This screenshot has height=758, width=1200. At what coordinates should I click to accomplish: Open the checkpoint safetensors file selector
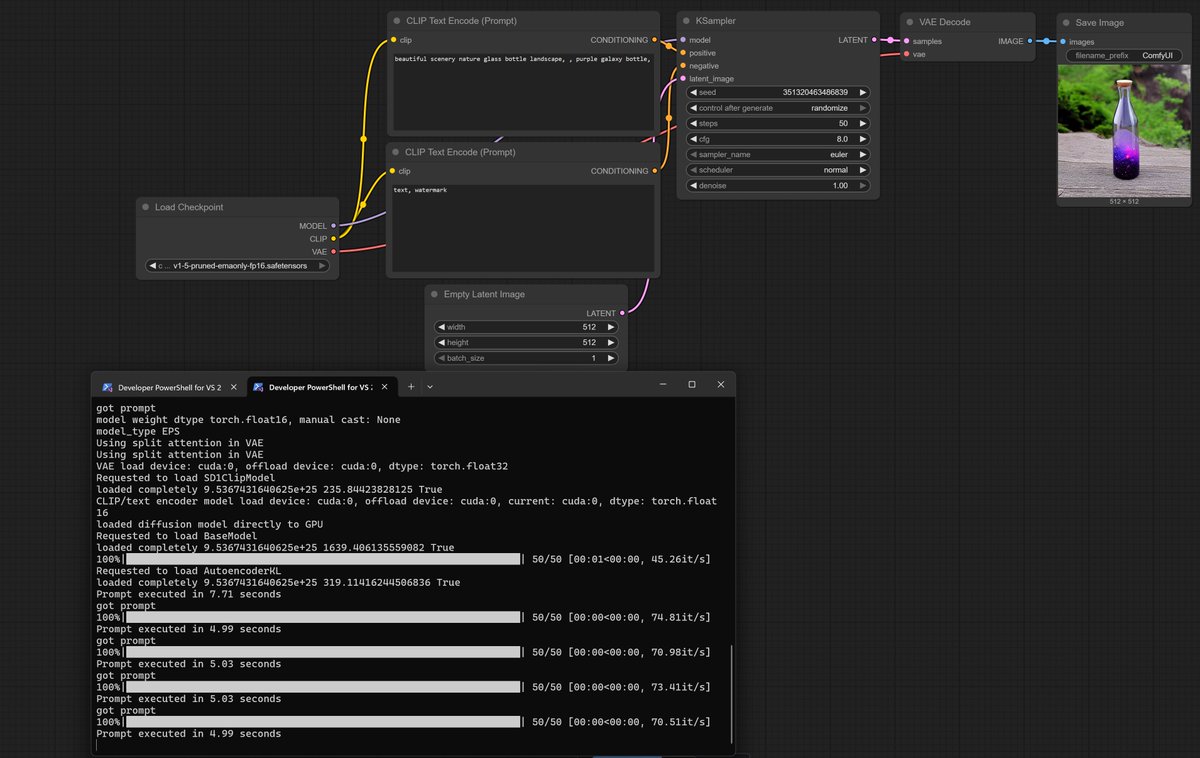click(x=237, y=265)
